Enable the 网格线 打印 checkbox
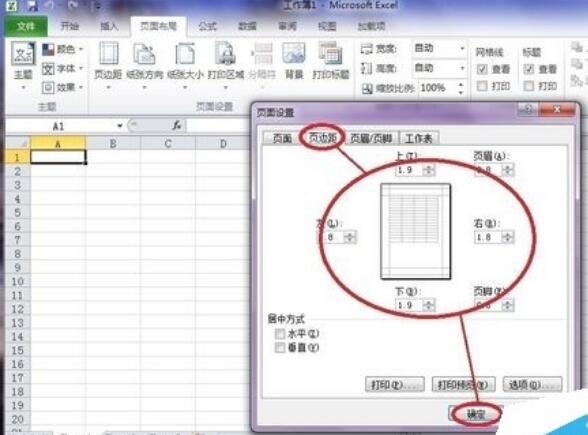Screen dimensions: 588x435 pos(482,86)
